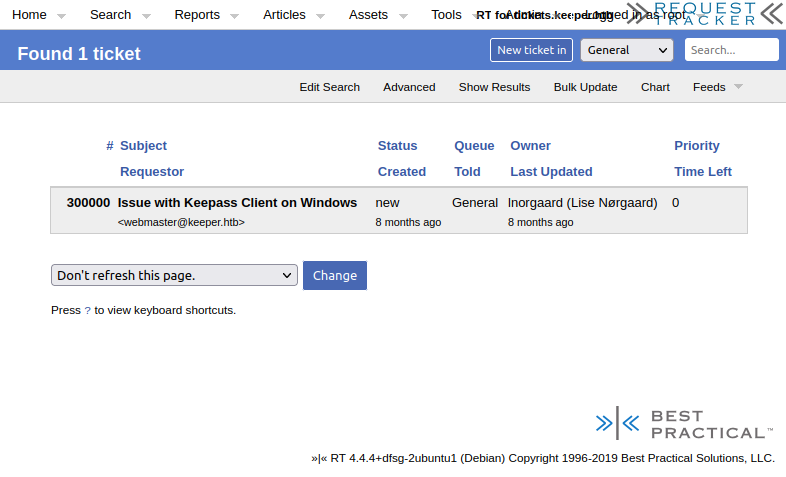Image resolution: width=786 pixels, height=477 pixels.
Task: Sort tickets by Status column
Action: 397,146
